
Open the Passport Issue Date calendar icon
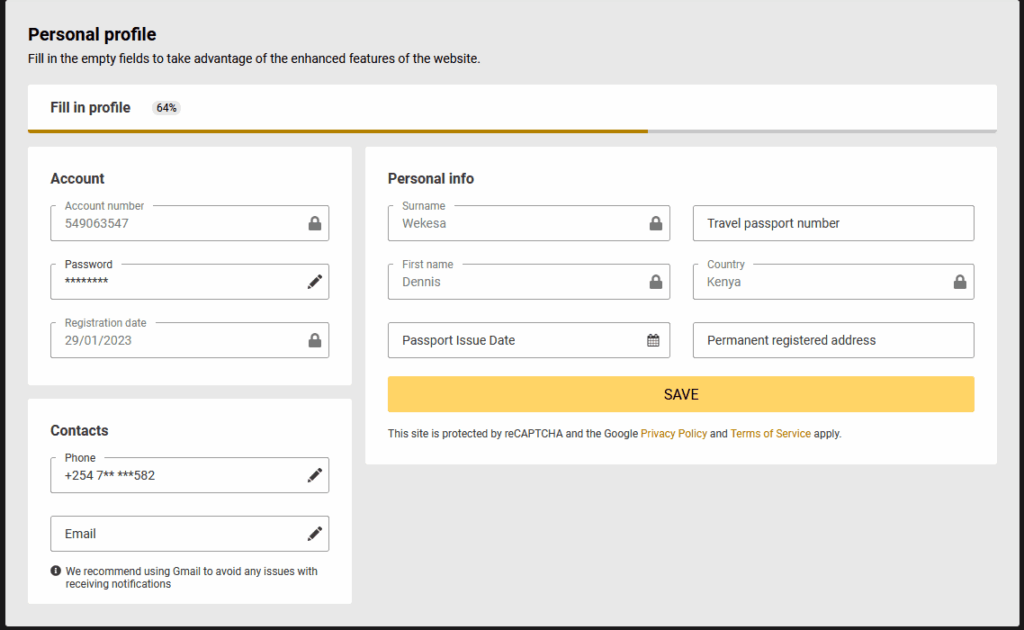(x=653, y=340)
